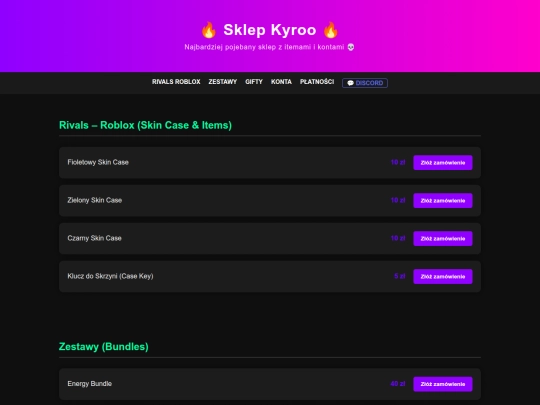Click the Fioletowy Skin Case name

pyautogui.click(x=98, y=162)
